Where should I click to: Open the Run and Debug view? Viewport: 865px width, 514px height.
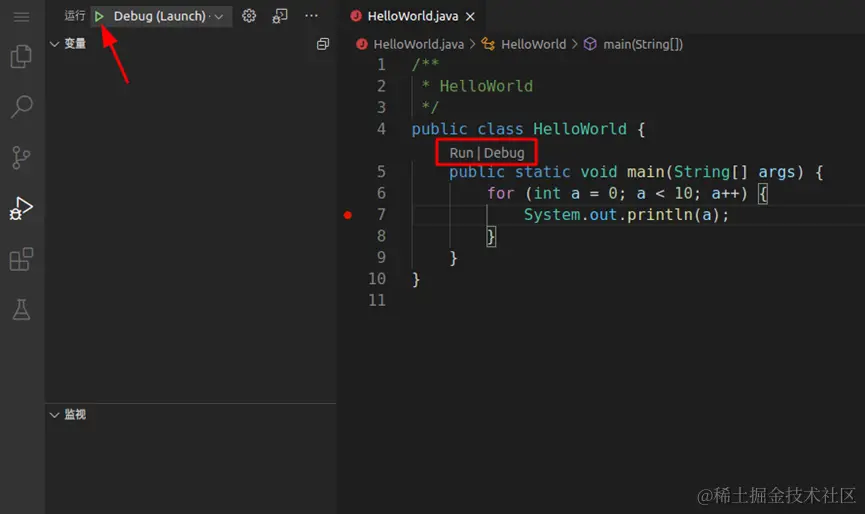point(21,208)
